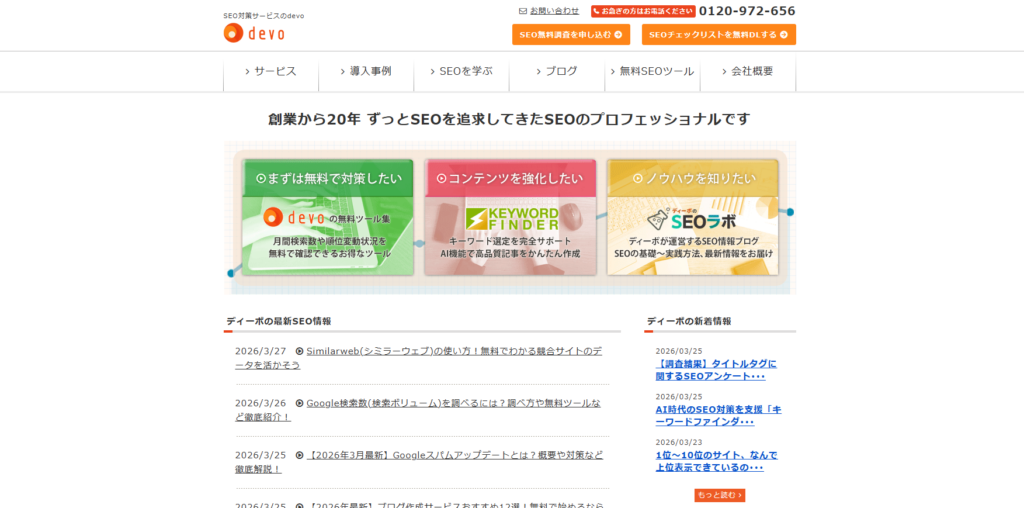Viewport: 1024px width, 508px height.
Task: Select the まずは無料で対策したい banner card
Action: tap(328, 217)
